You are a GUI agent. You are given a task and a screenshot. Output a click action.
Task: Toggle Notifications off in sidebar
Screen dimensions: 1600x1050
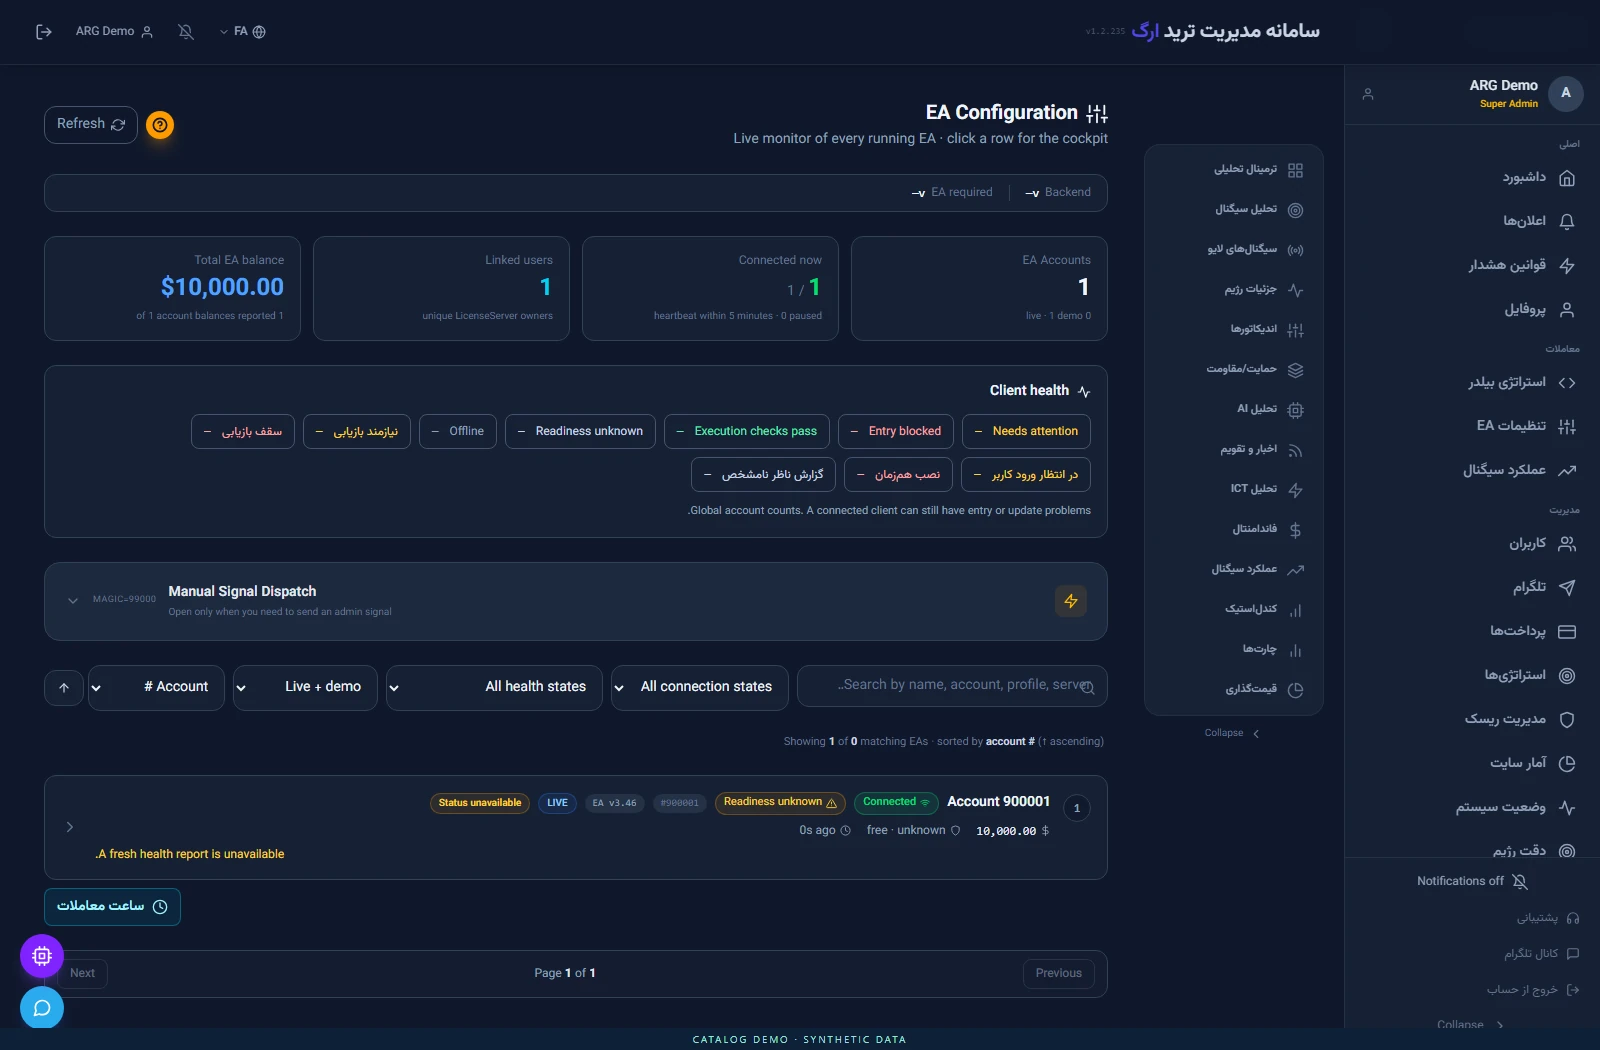[1472, 881]
